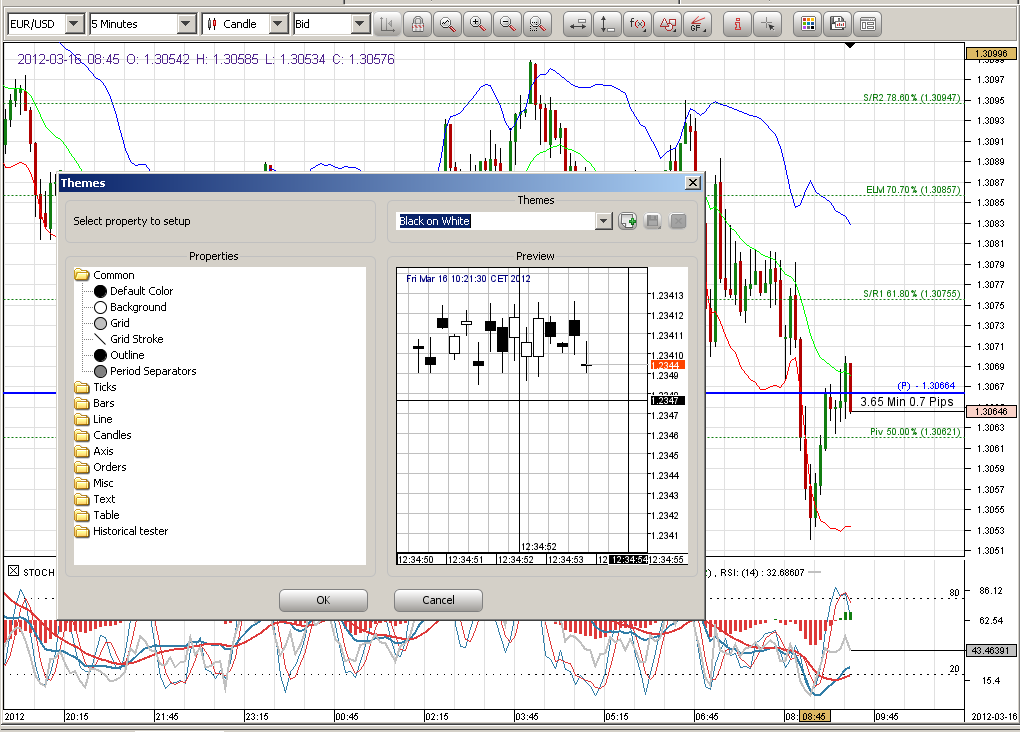
Task: Select the Grid property
Action: [112, 323]
